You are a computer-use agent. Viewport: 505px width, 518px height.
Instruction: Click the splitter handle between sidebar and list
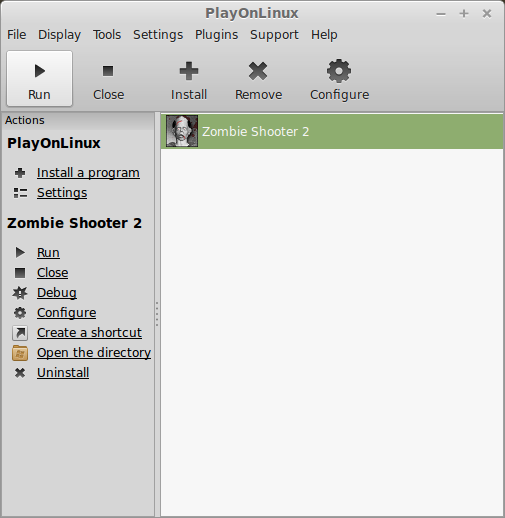(x=157, y=314)
